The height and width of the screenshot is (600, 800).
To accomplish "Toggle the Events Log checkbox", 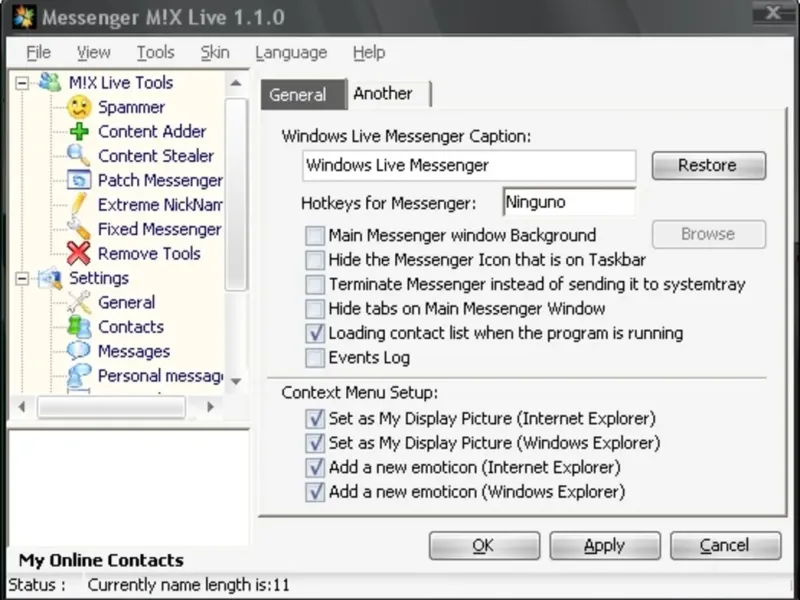I will click(x=315, y=357).
